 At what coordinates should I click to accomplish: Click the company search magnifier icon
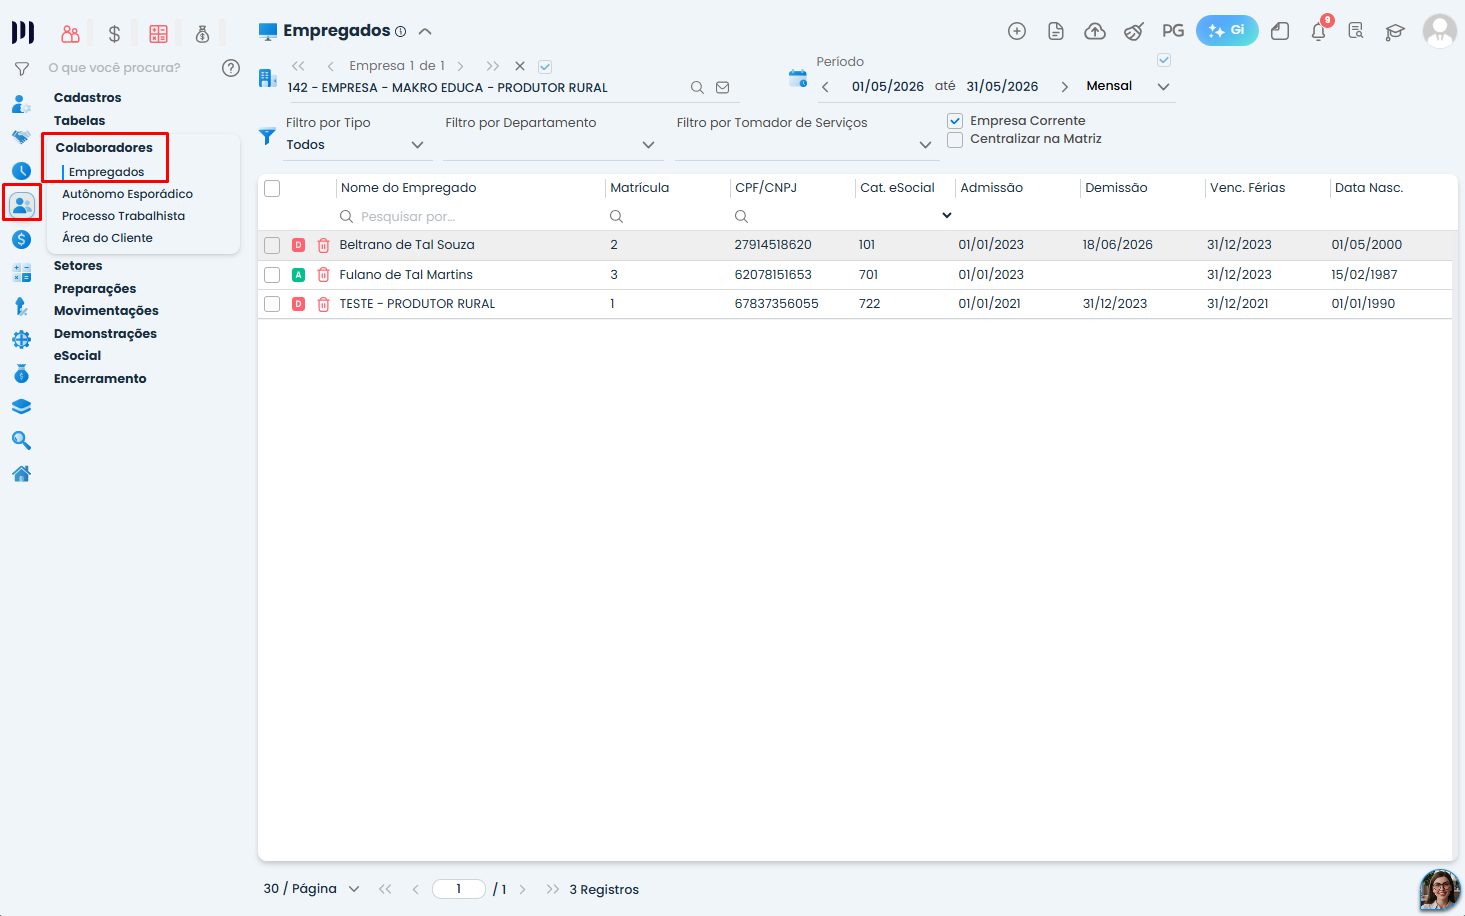(697, 88)
